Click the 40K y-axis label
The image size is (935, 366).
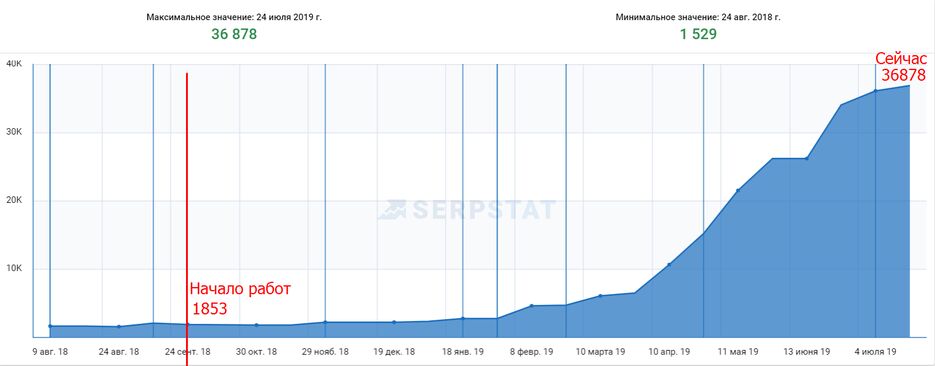point(14,64)
